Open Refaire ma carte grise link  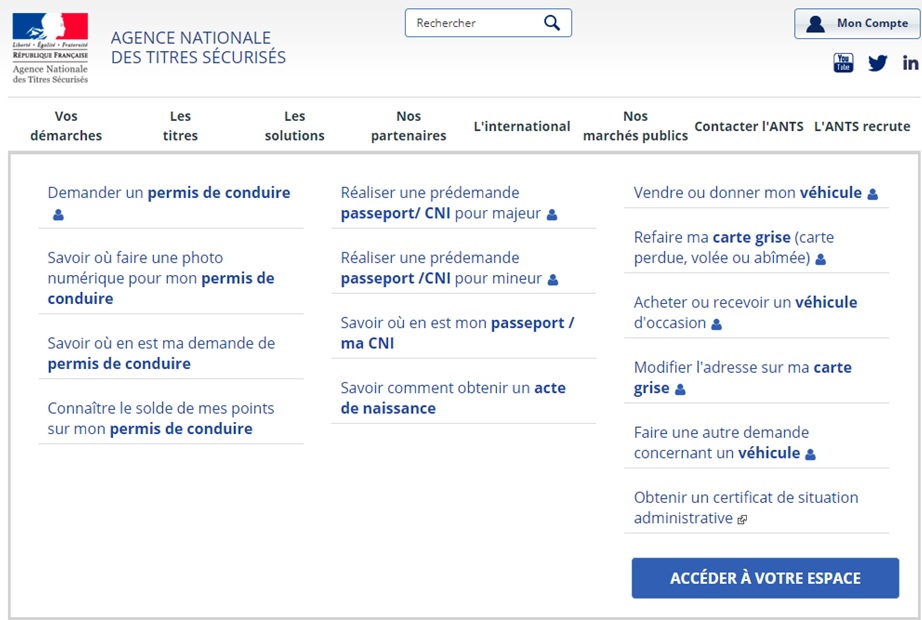point(733,248)
